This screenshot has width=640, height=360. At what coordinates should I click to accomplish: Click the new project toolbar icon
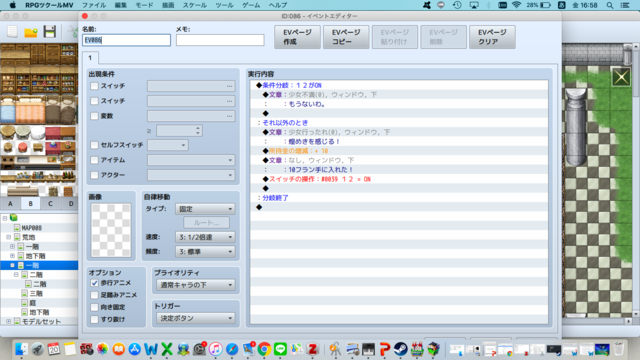12,31
